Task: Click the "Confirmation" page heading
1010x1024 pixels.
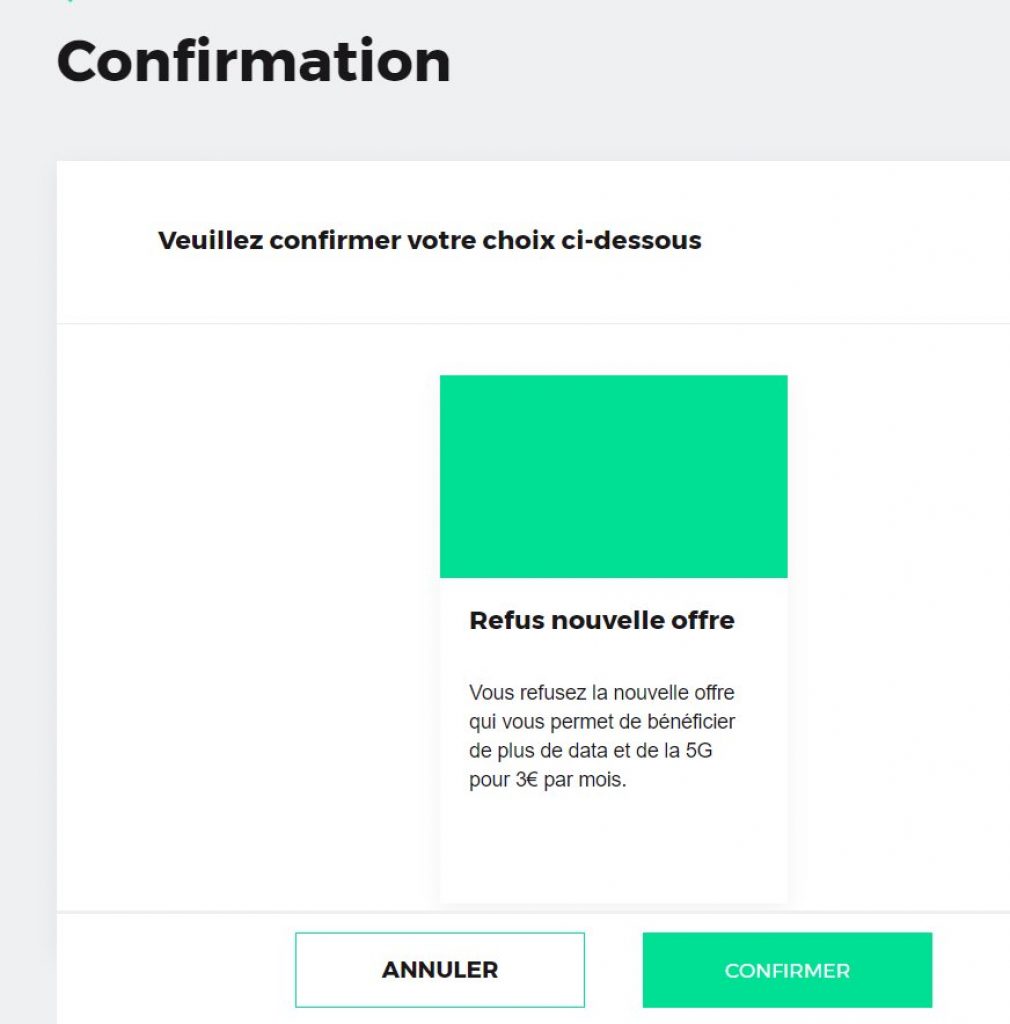Action: 254,62
